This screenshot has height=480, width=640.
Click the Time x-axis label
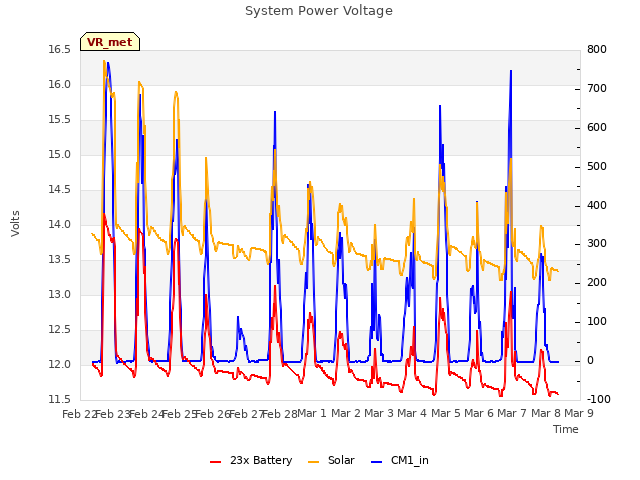point(566,429)
